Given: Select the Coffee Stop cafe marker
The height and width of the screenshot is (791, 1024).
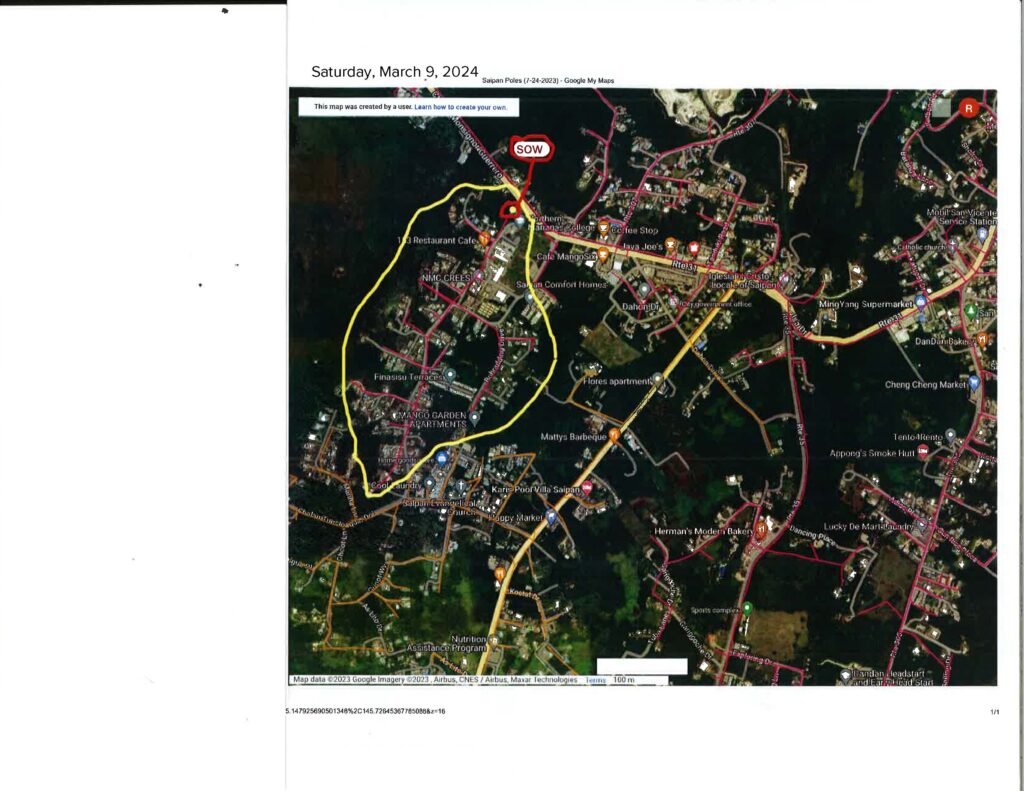Looking at the screenshot, I should click(603, 229).
